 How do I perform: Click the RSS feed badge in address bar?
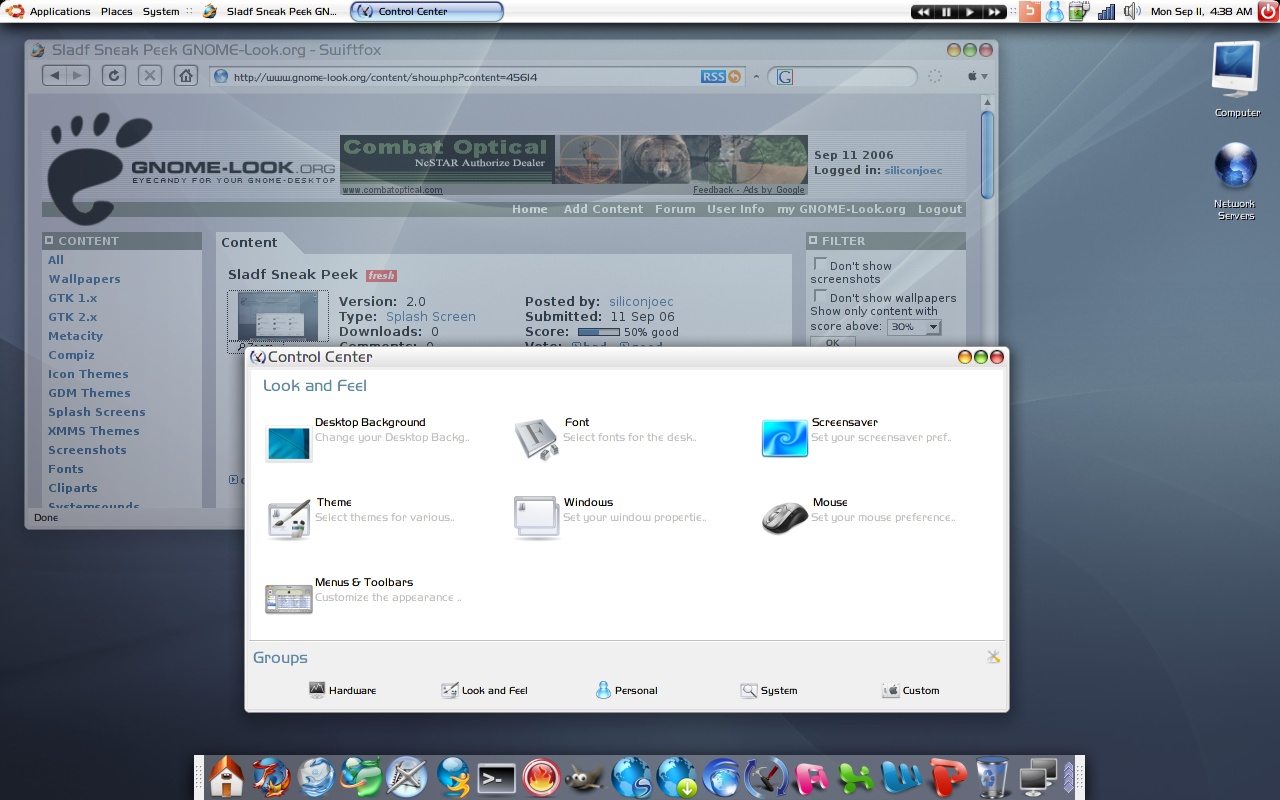click(713, 76)
